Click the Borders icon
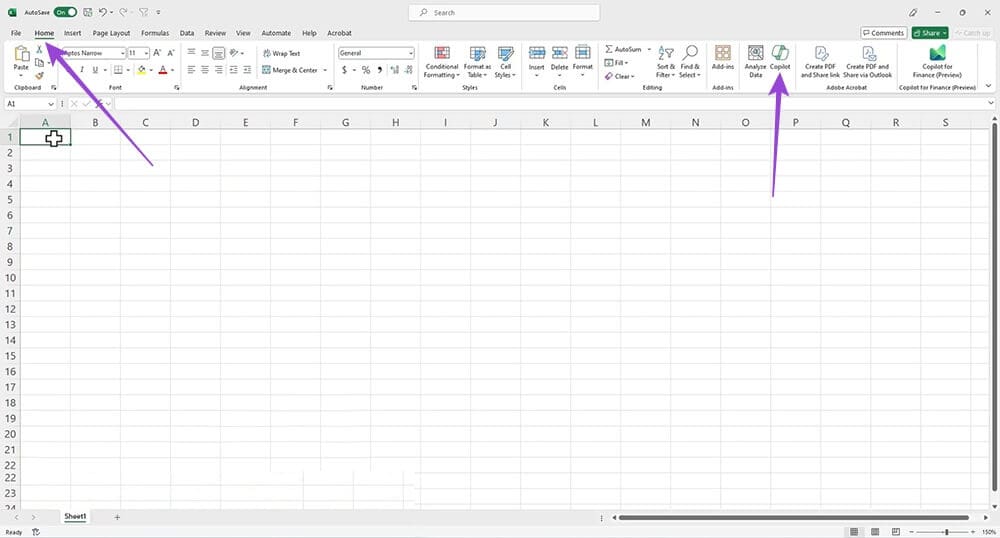Viewport: 1000px width, 538px height. pyautogui.click(x=118, y=70)
